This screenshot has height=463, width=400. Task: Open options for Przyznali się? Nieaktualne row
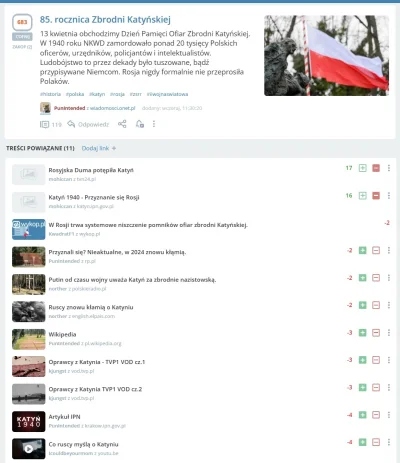(x=389, y=250)
